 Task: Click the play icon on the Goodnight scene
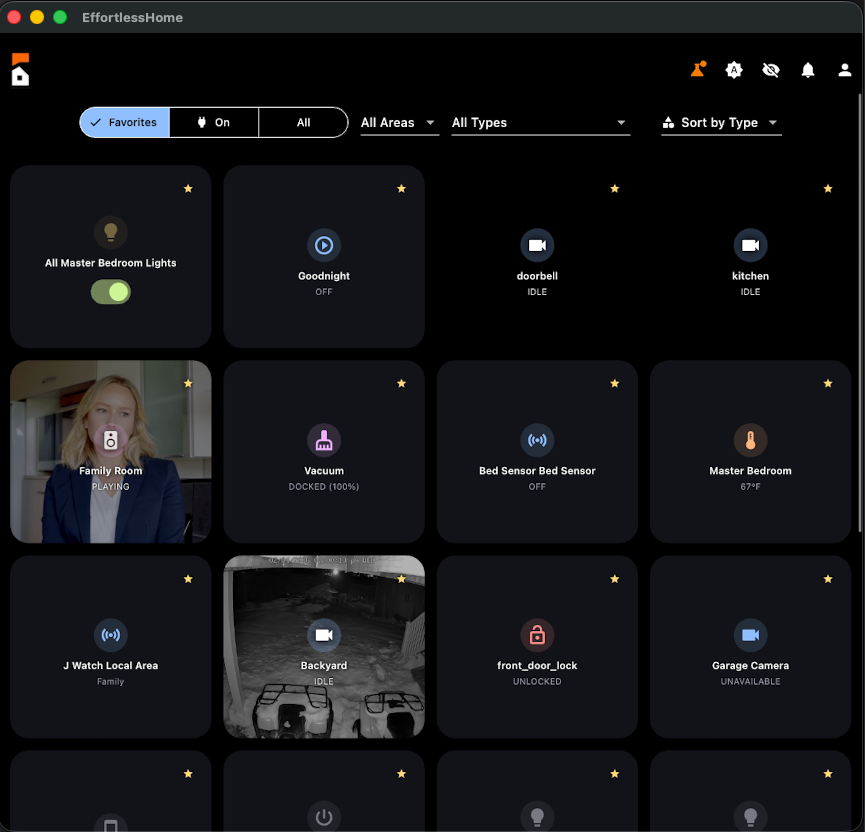pyautogui.click(x=324, y=245)
